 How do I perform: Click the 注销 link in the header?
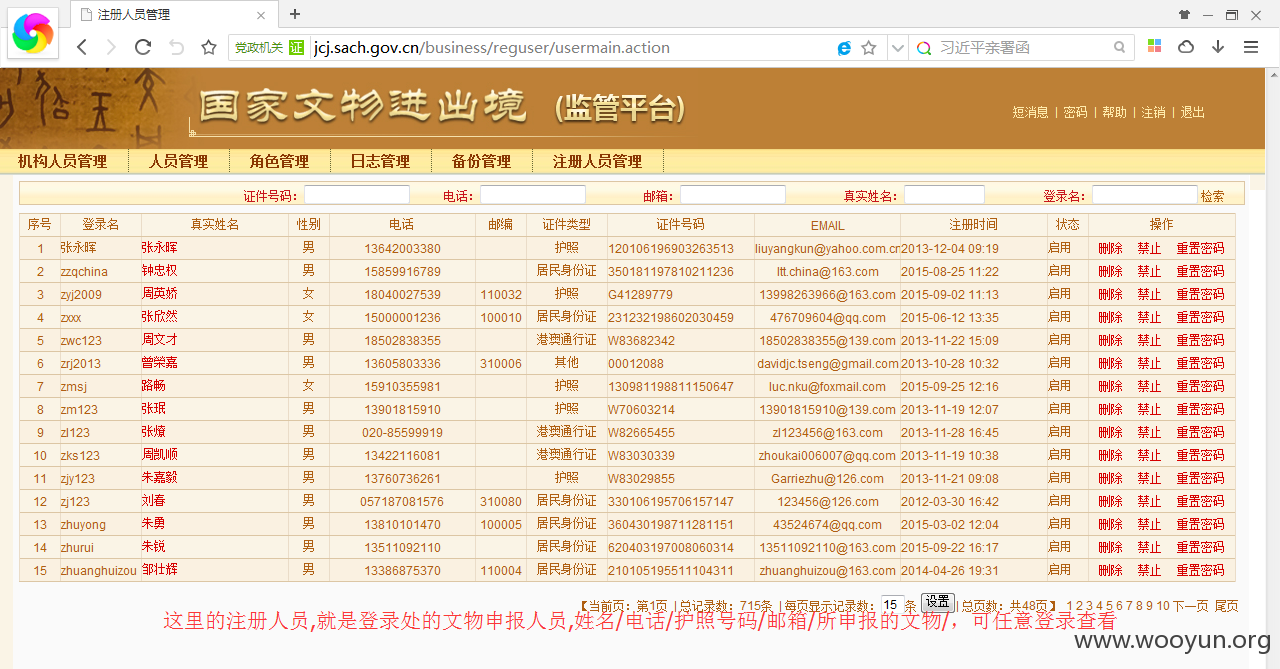pyautogui.click(x=1153, y=112)
